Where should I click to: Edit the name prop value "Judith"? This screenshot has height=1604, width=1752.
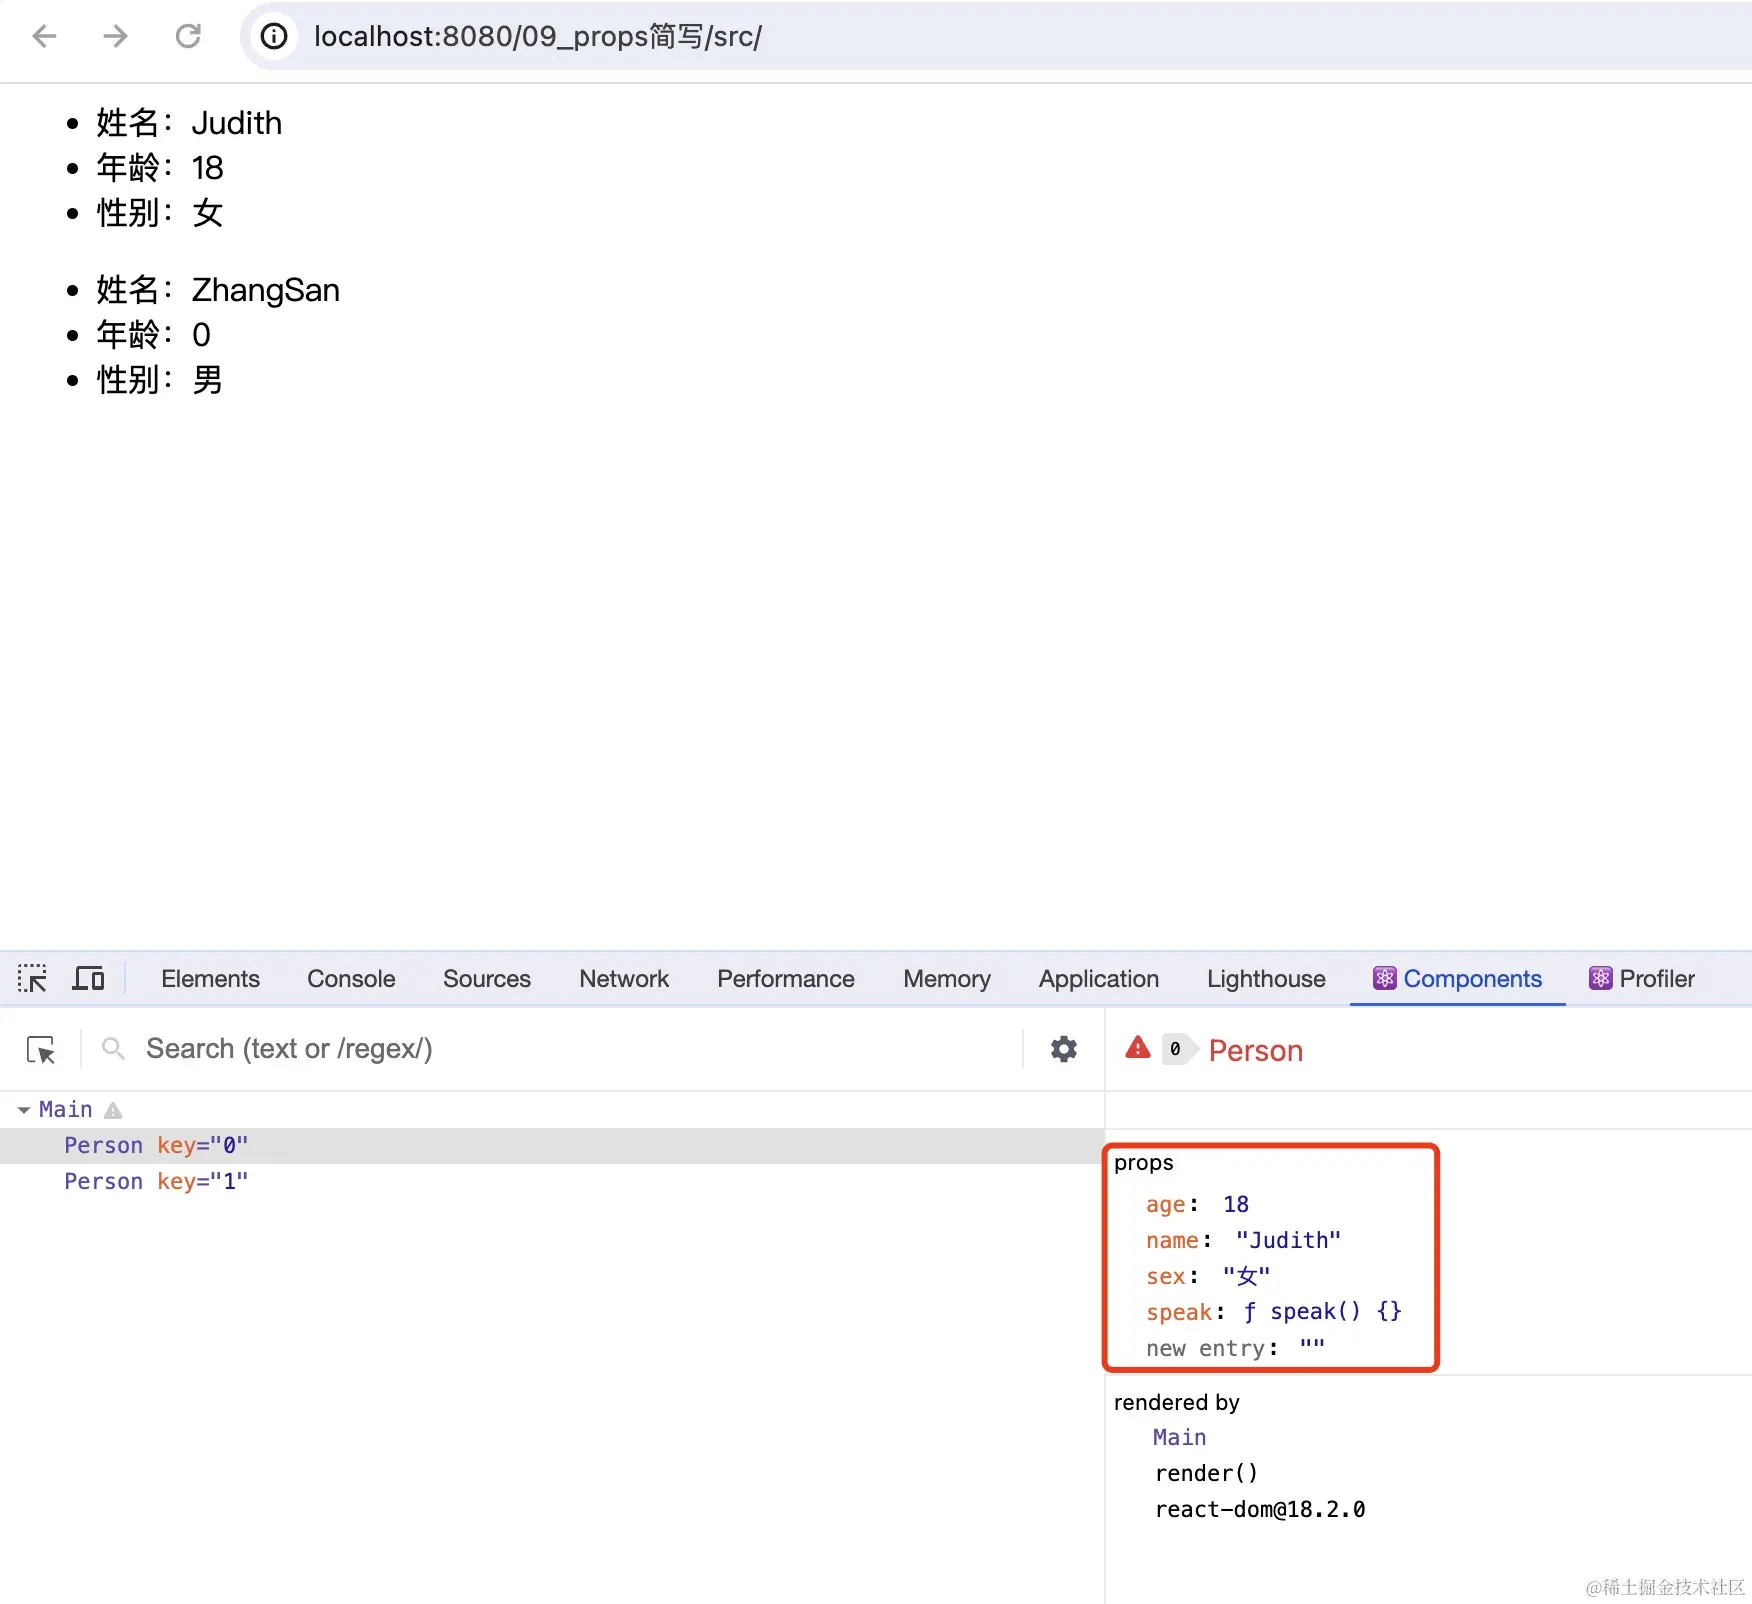1288,1241
